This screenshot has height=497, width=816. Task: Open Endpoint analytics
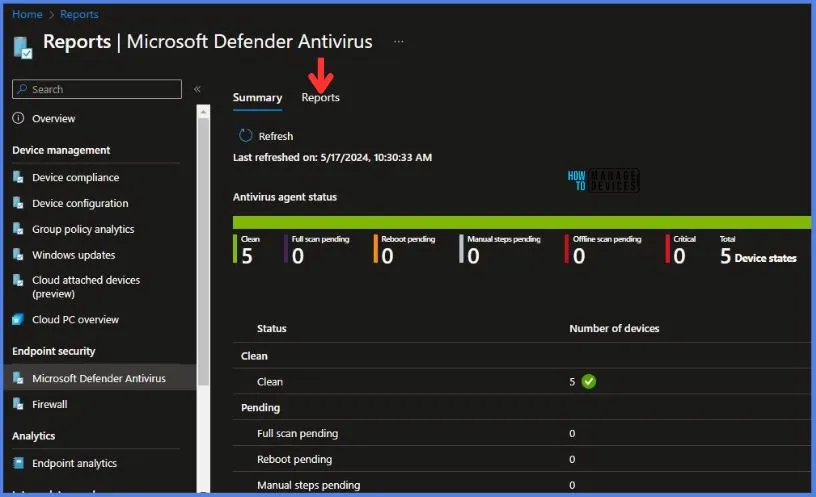[74, 463]
